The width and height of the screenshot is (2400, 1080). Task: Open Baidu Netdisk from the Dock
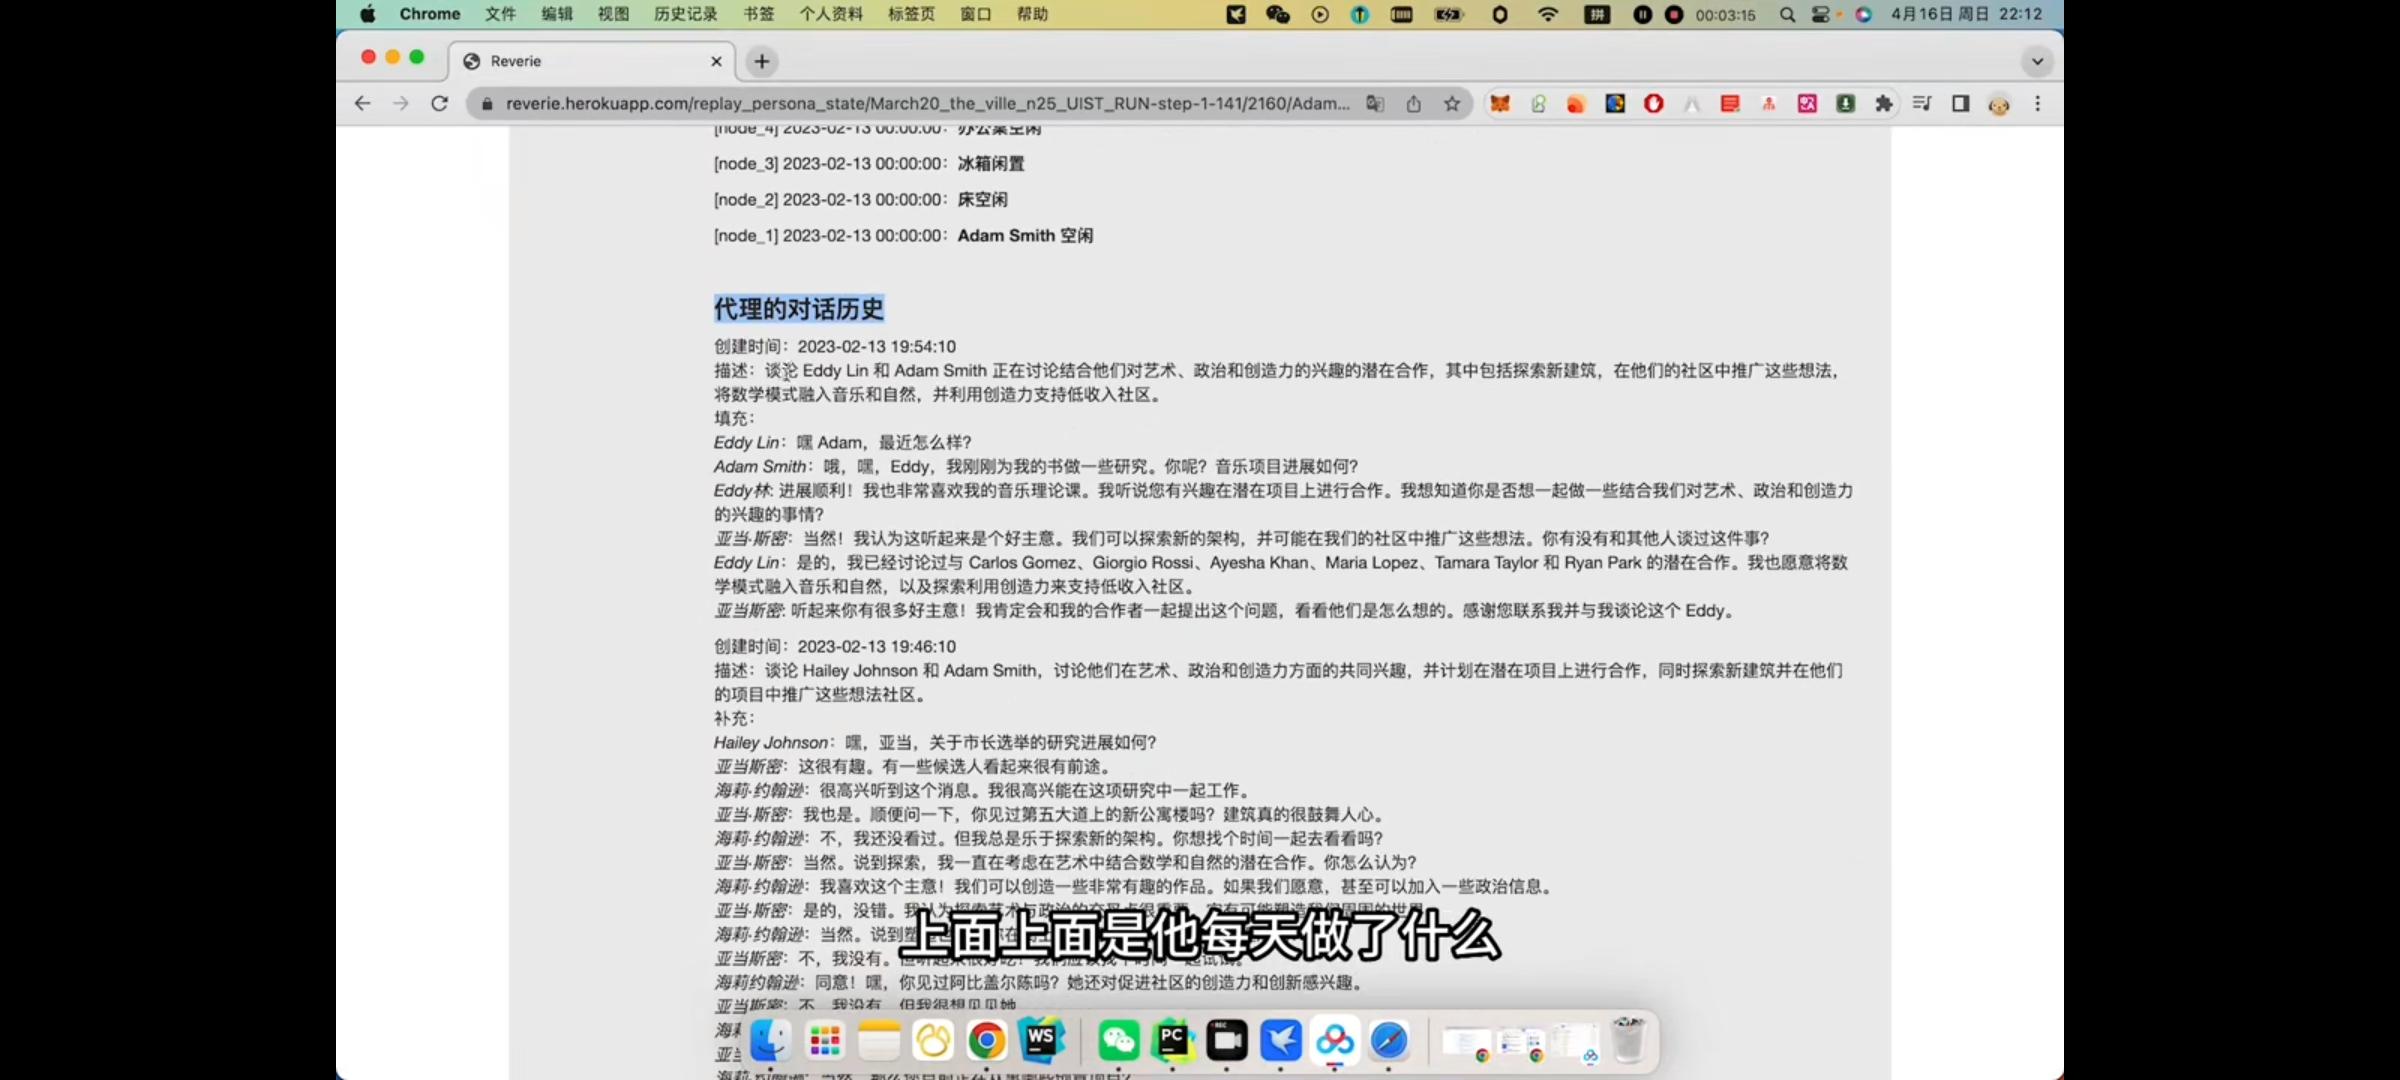coord(1335,1041)
